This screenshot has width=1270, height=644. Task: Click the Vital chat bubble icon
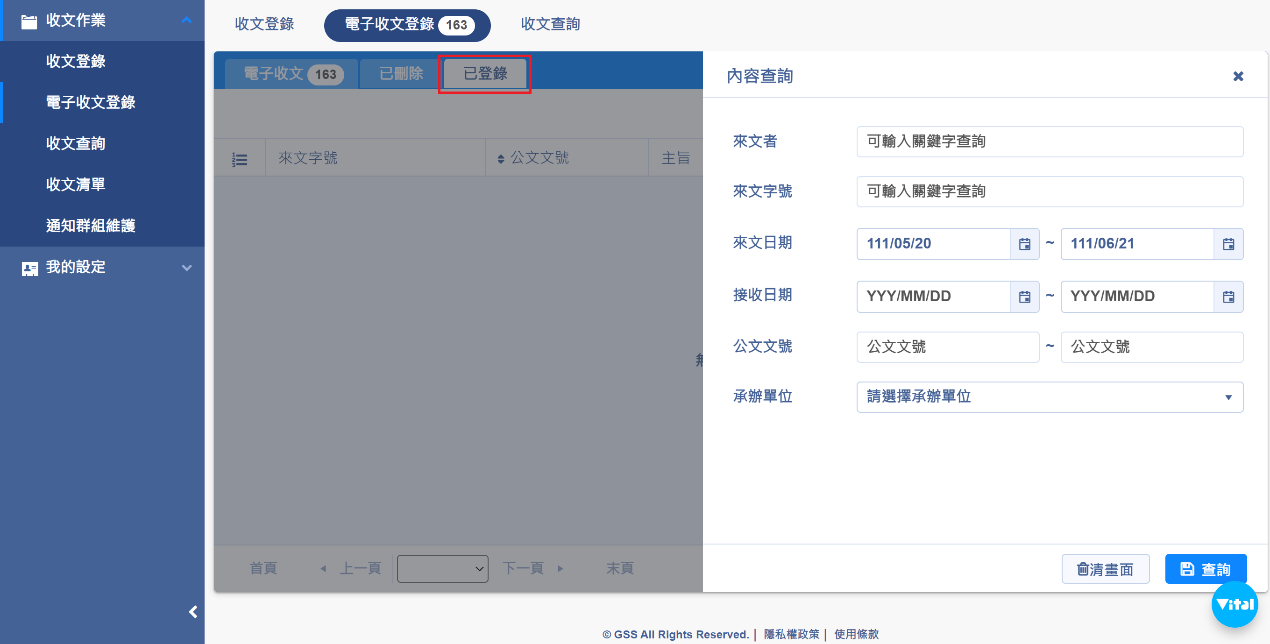(x=1234, y=604)
